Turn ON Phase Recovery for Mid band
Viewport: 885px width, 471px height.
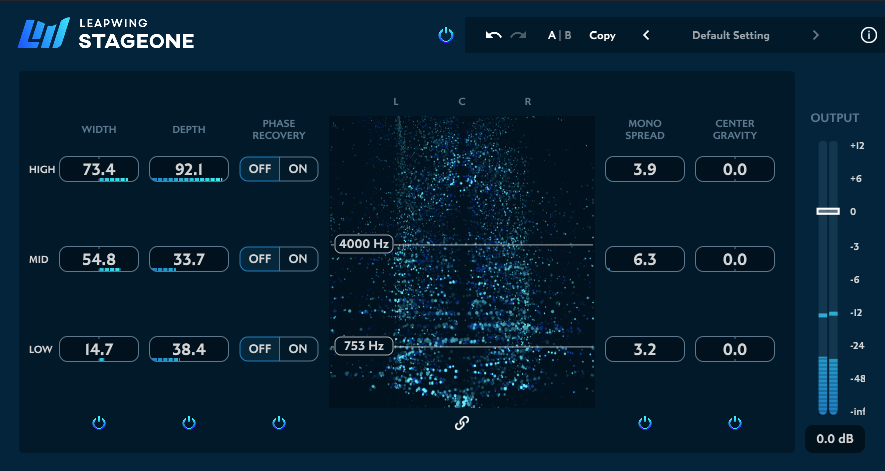coord(298,259)
